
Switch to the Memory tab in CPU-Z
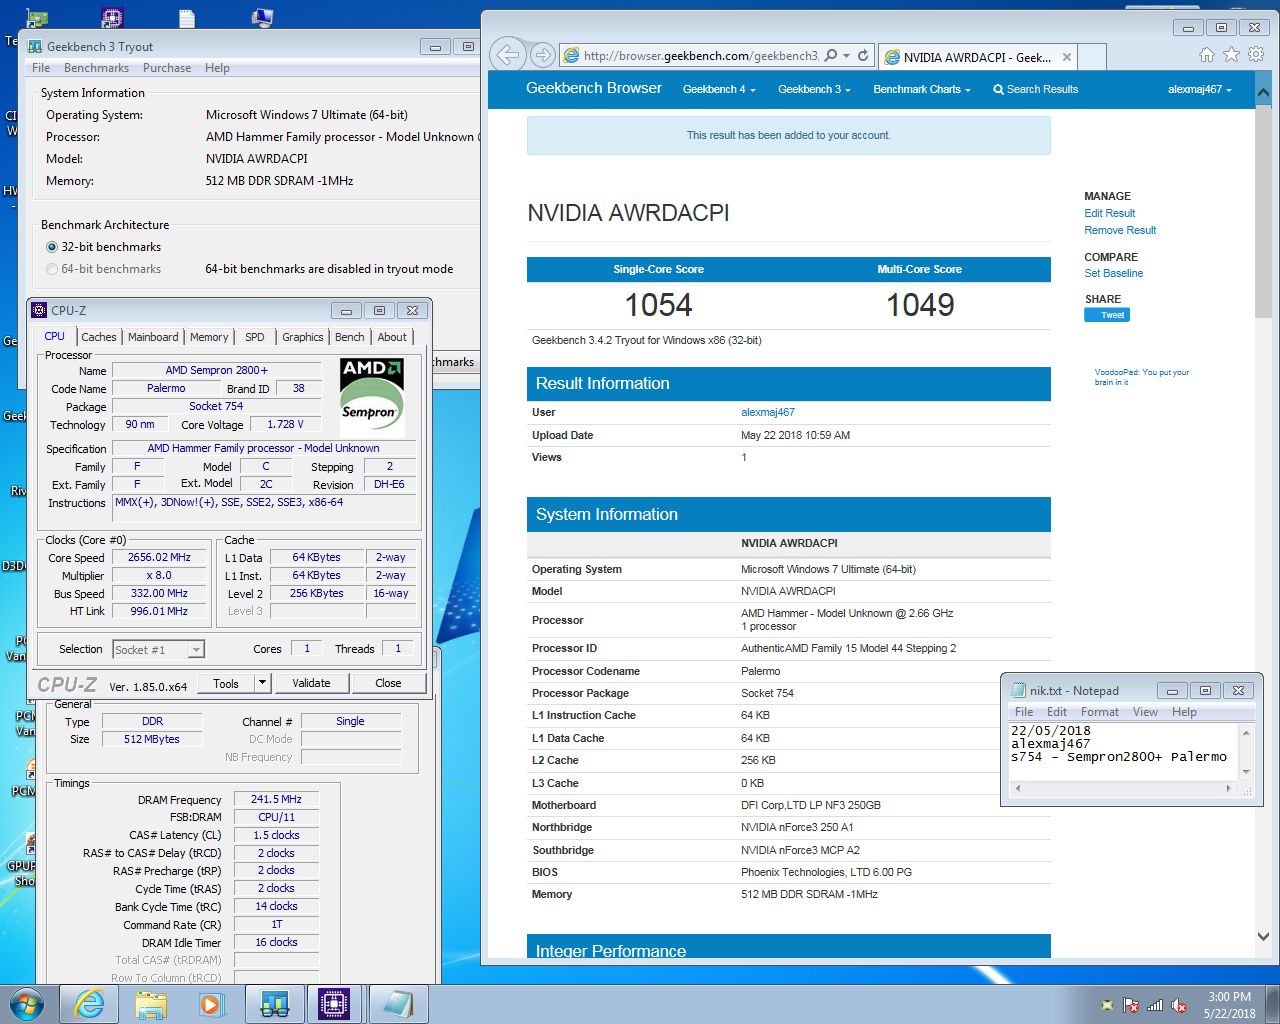pyautogui.click(x=209, y=337)
